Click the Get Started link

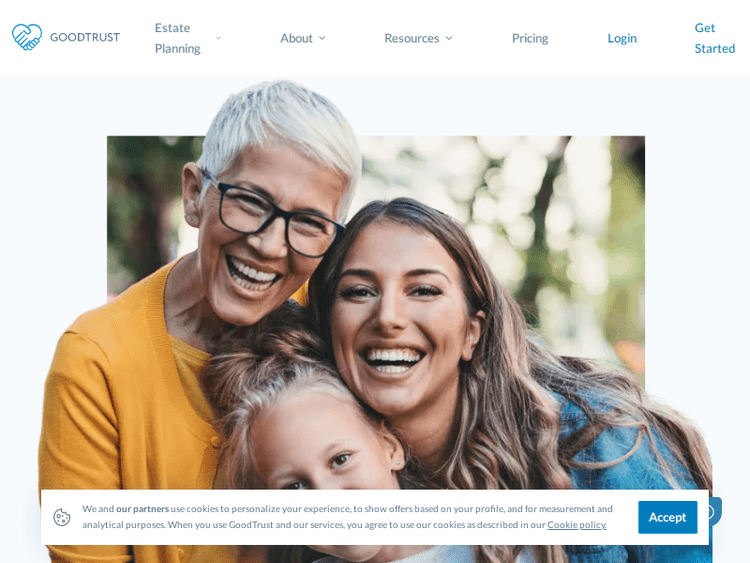(715, 38)
